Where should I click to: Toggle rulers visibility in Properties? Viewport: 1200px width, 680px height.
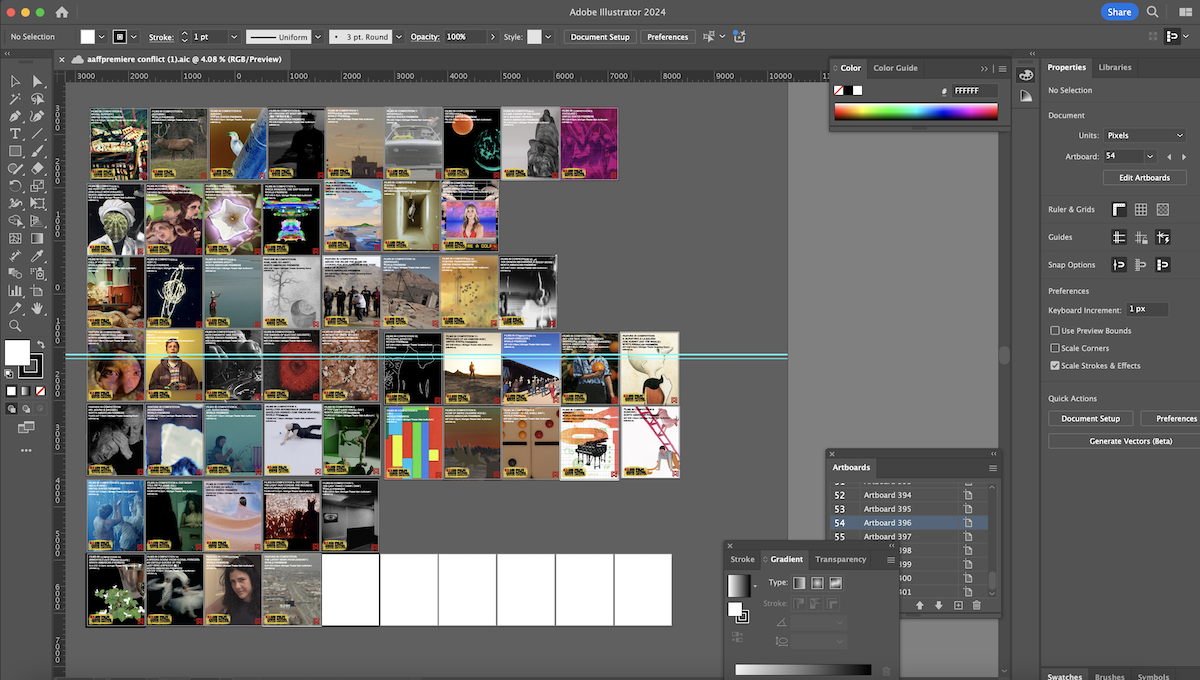(x=1119, y=210)
